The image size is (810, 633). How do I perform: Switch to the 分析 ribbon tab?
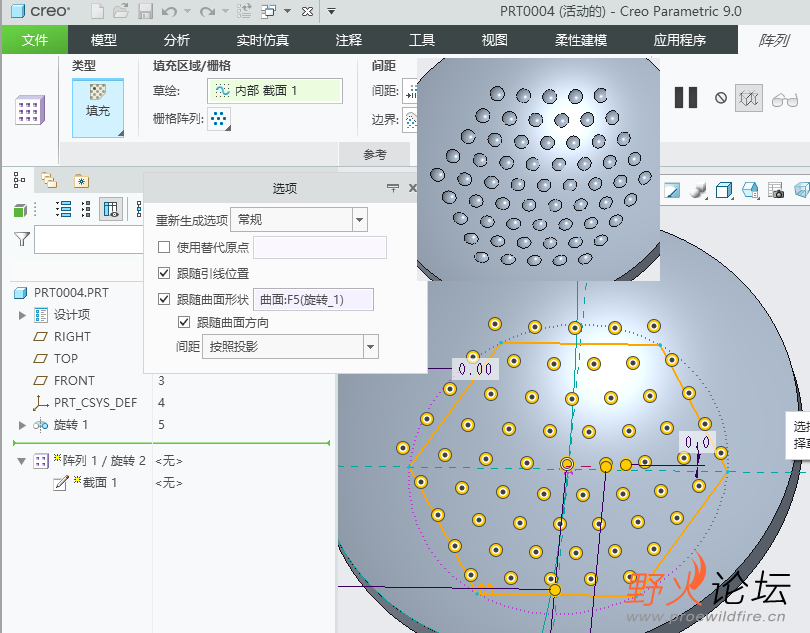tap(177, 40)
